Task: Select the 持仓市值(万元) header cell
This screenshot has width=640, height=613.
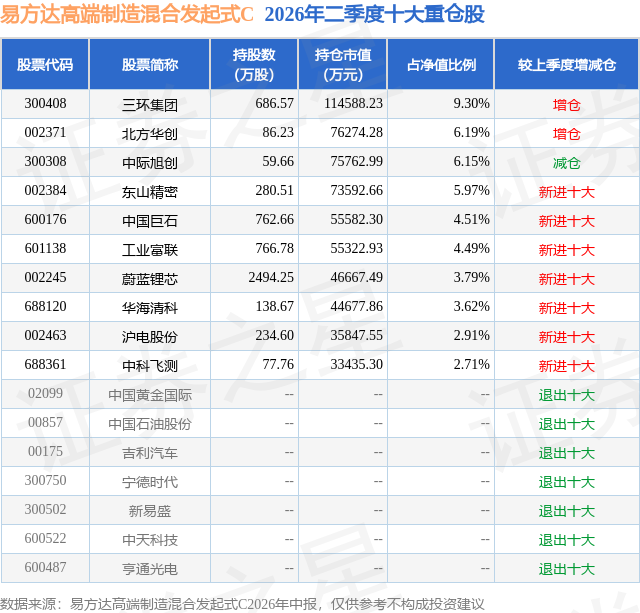Action: coord(343,64)
